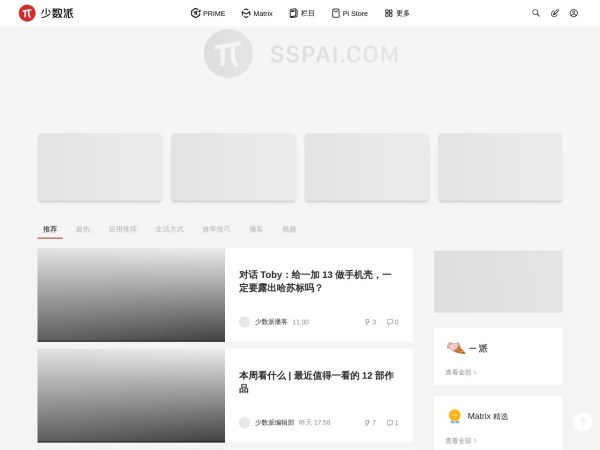
Task: Click the first banner card in the carousel
Action: [x=100, y=167]
